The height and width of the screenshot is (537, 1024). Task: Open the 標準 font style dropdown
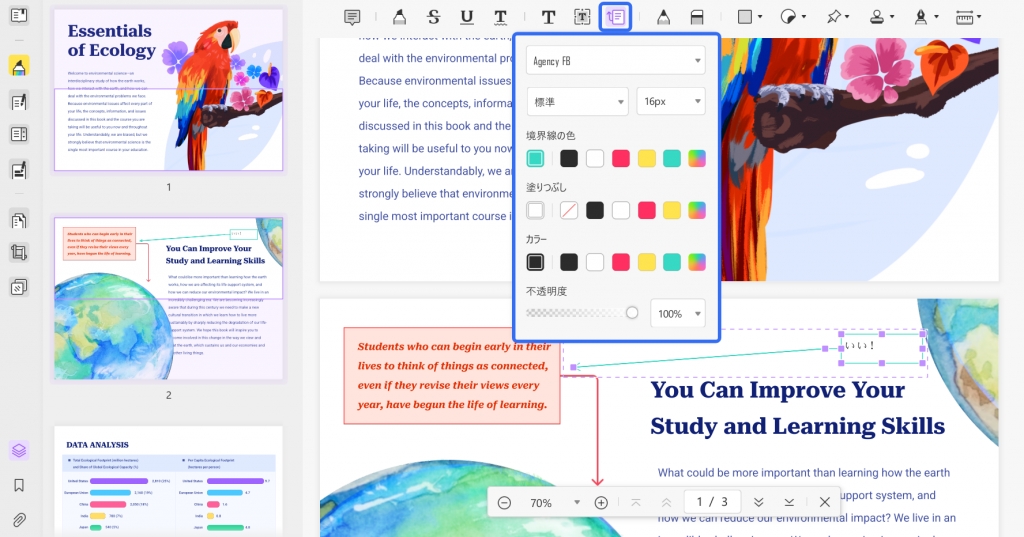[x=577, y=102]
